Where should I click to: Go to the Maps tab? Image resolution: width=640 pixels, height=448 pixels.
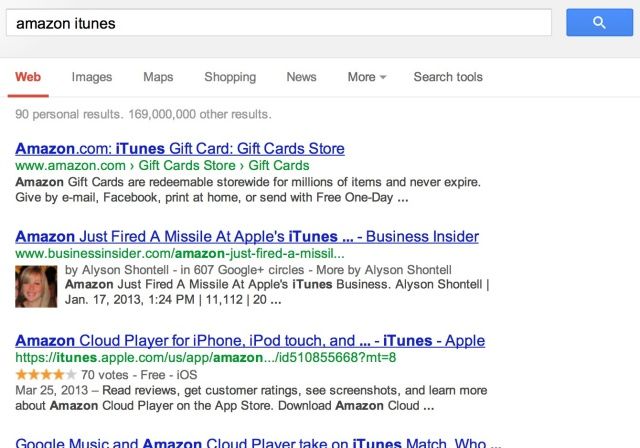click(158, 77)
